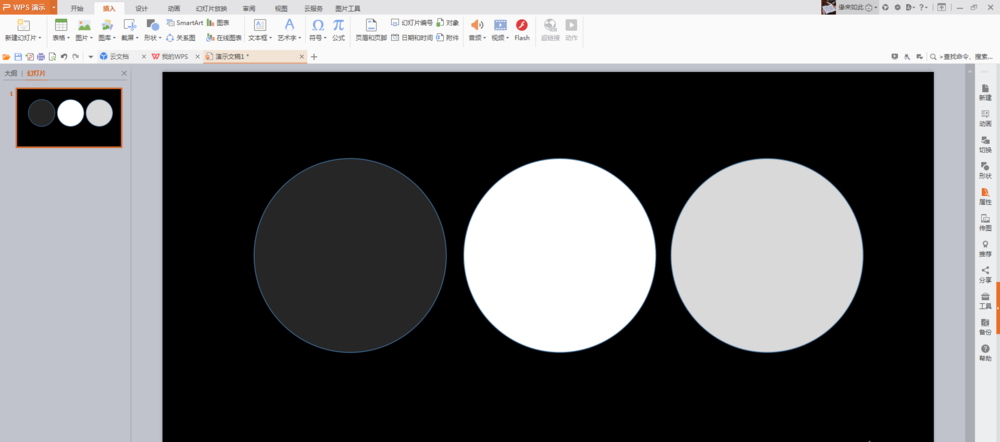1000x442 pixels.
Task: Insert a Flash animation
Action: tap(522, 28)
